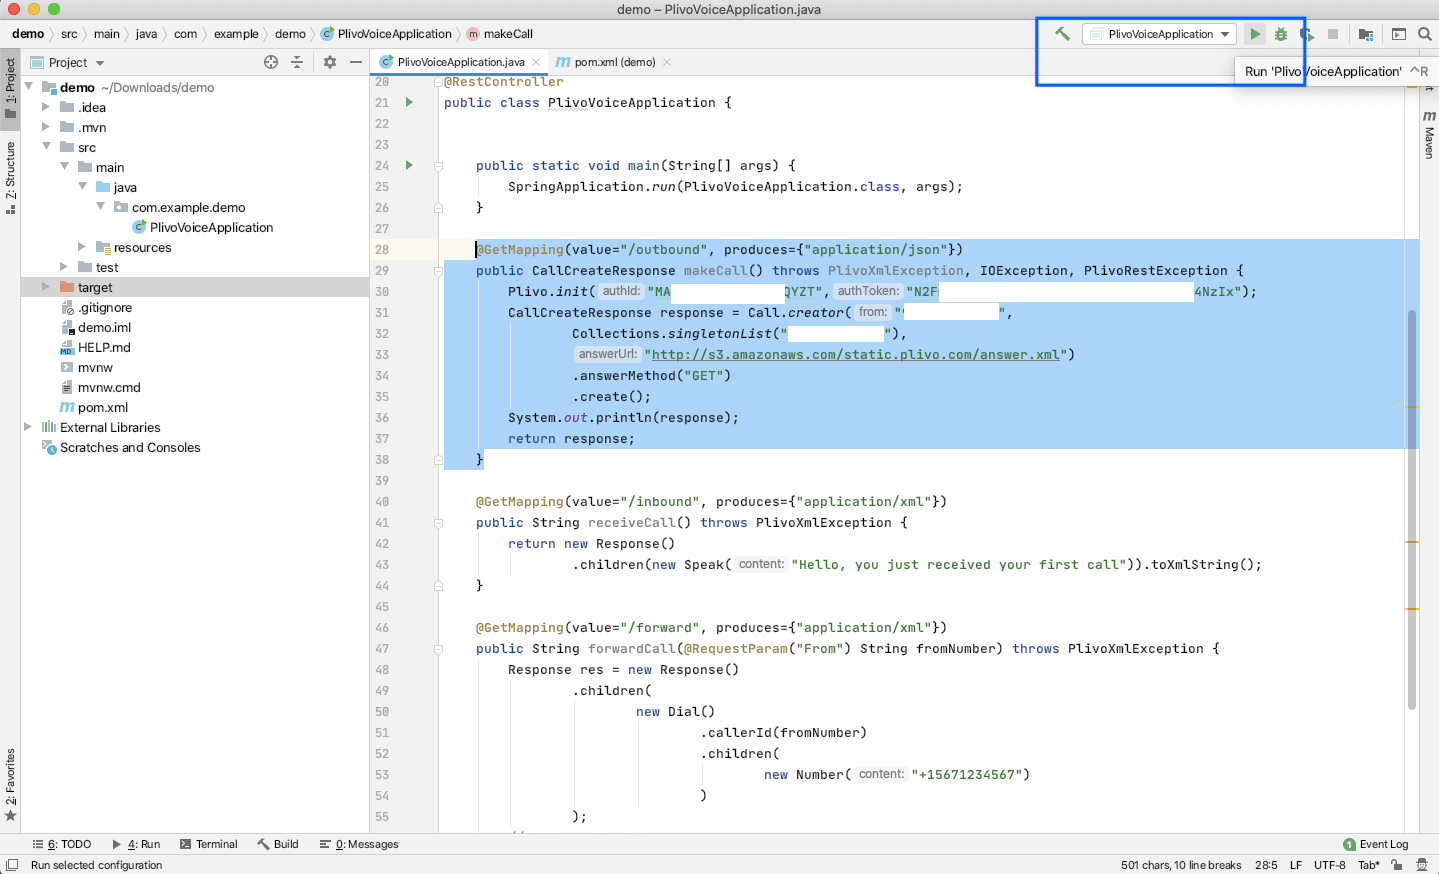
Task: Expand External Libraries node
Action: [28, 427]
